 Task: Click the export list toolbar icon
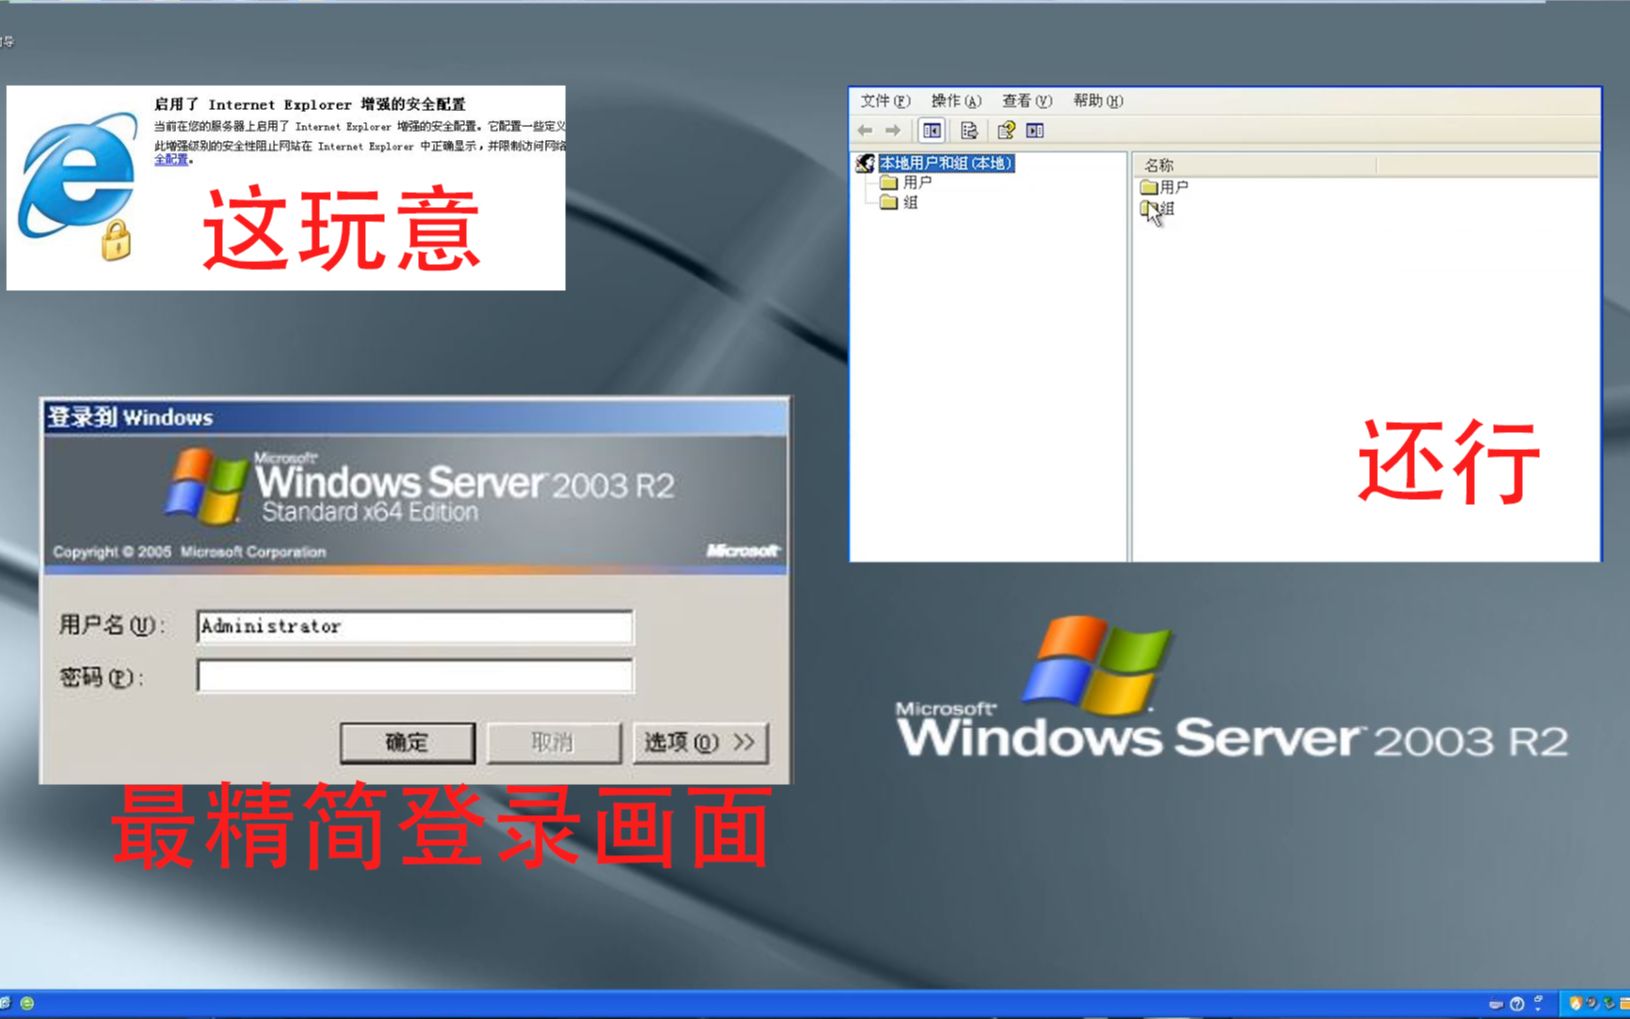969,130
